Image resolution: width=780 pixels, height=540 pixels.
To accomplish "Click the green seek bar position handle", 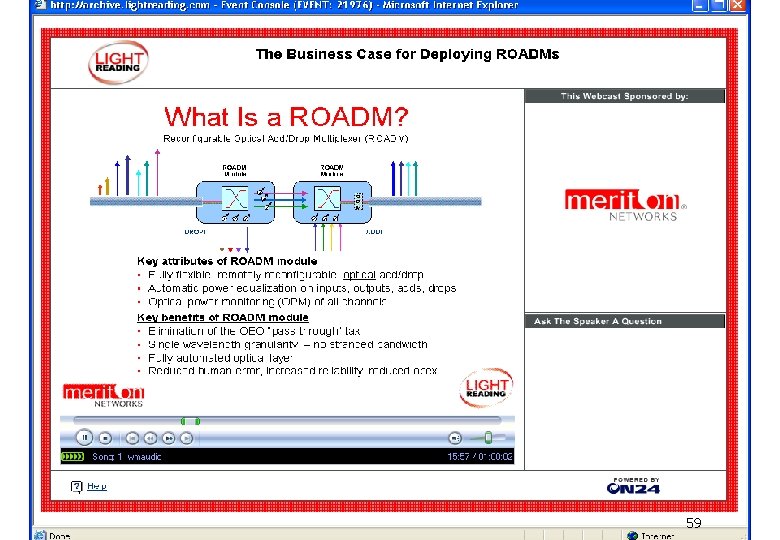I will tap(190, 421).
